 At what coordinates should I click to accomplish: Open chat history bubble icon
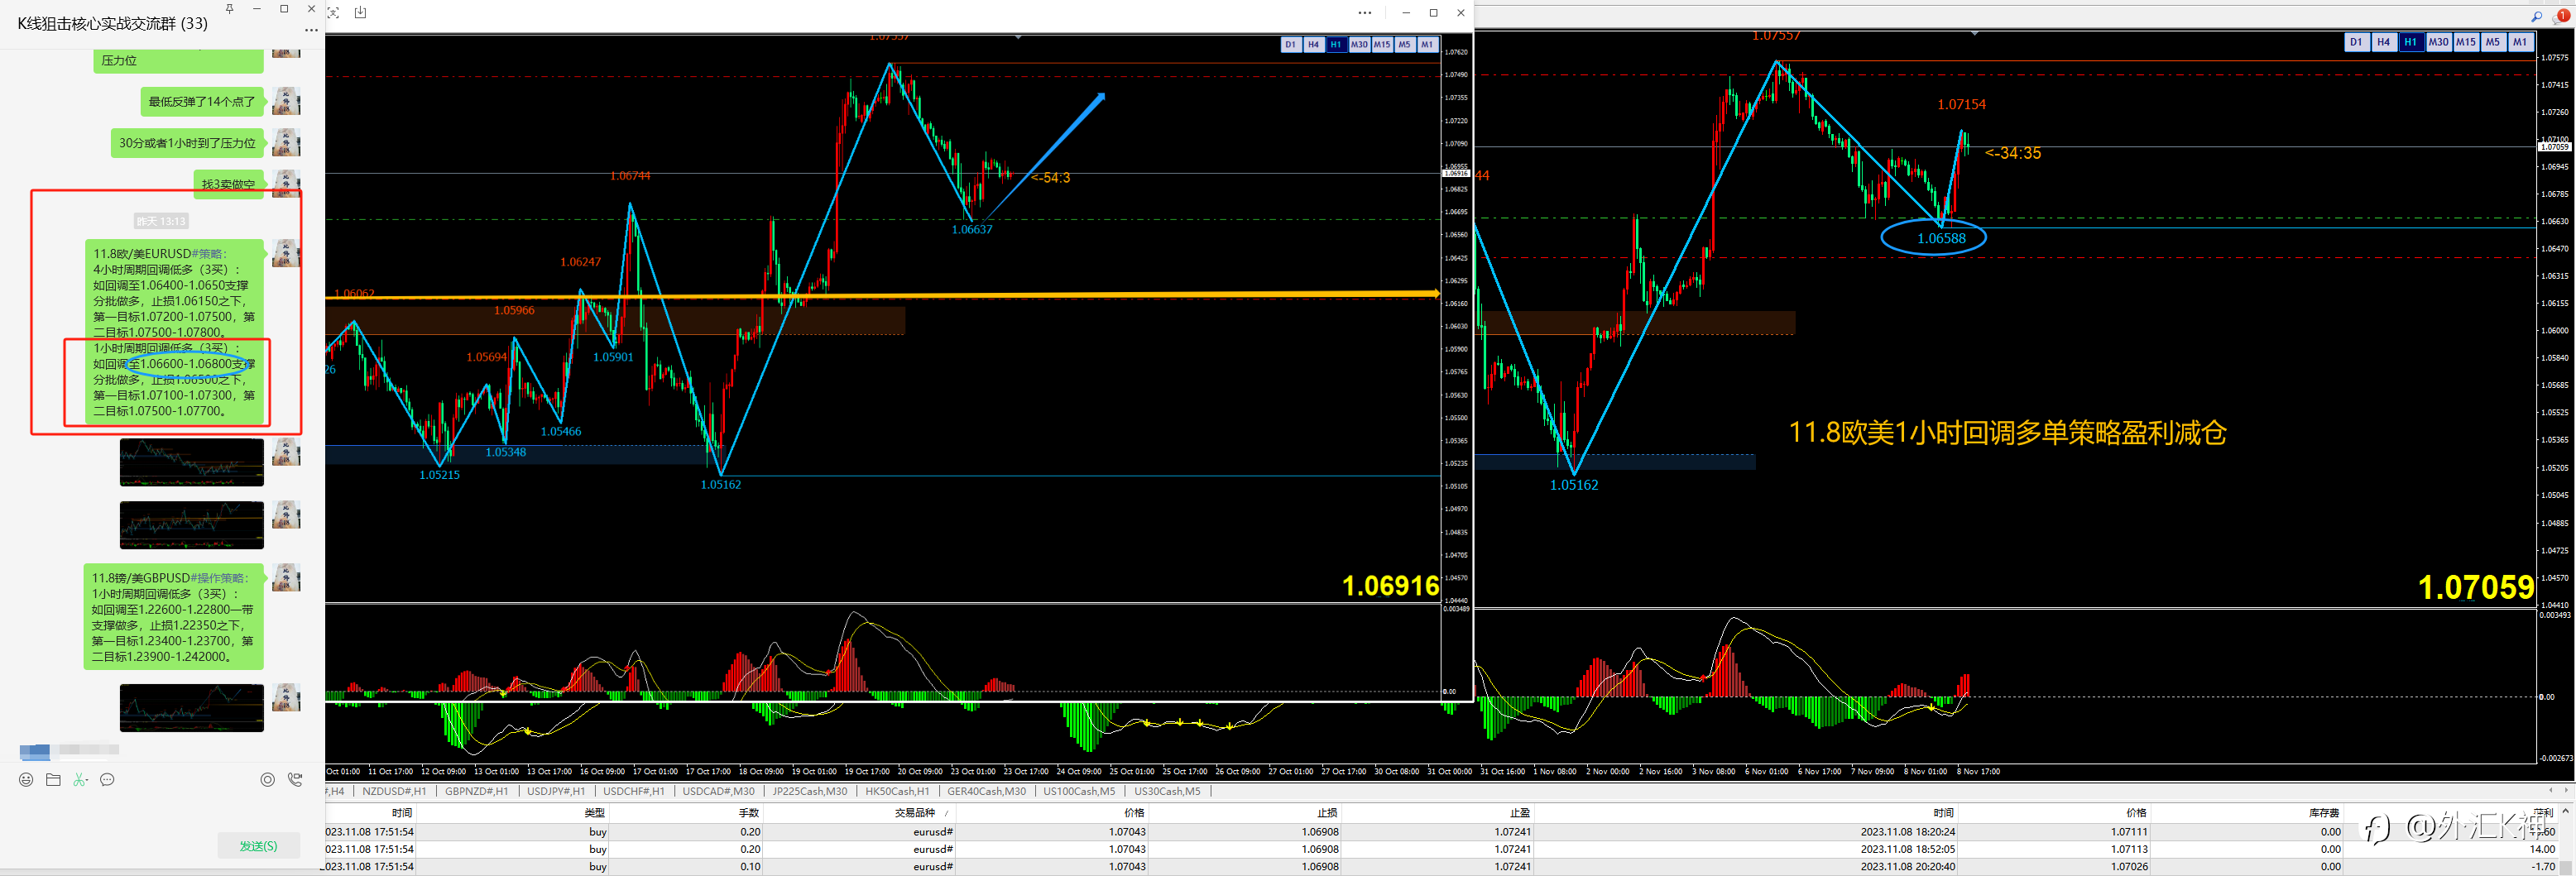(107, 779)
